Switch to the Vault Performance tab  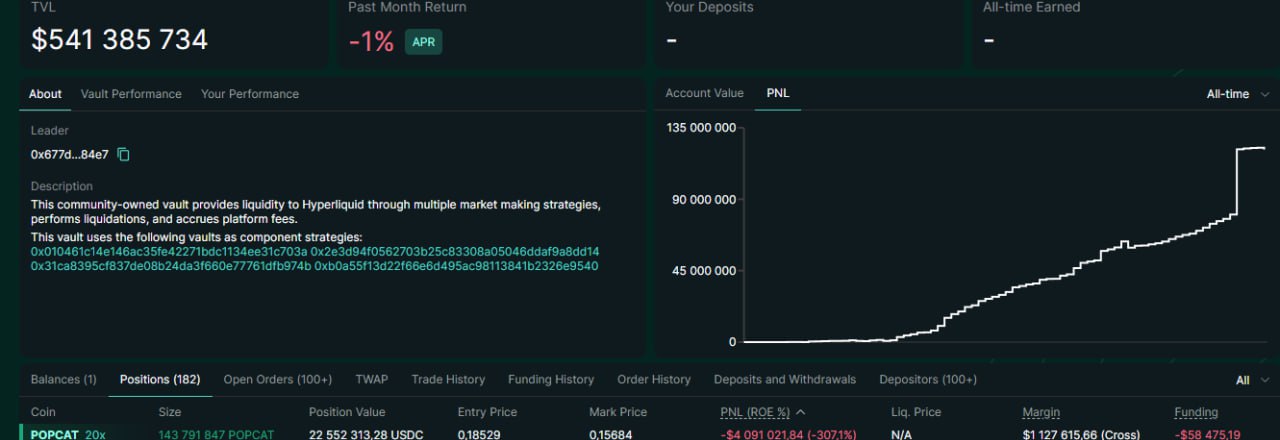[131, 94]
